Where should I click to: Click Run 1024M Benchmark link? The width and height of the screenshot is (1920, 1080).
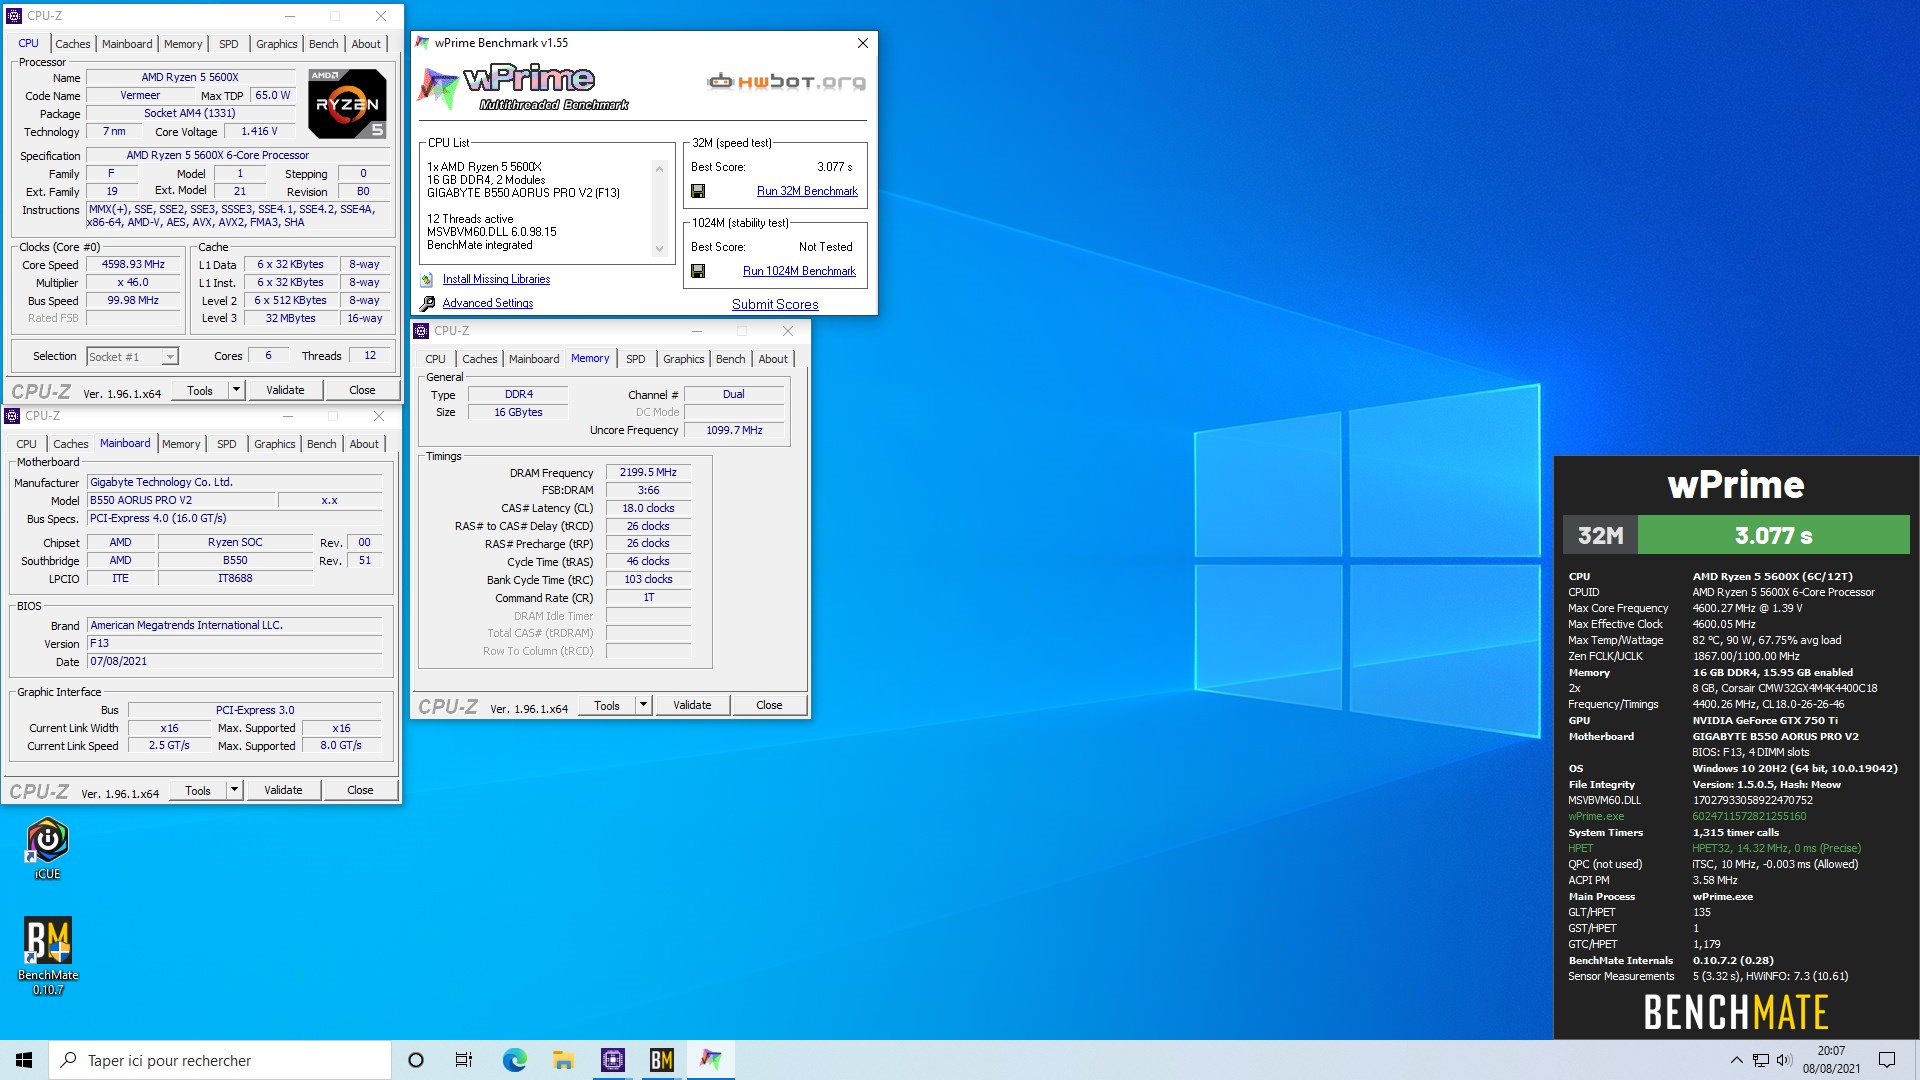(799, 271)
